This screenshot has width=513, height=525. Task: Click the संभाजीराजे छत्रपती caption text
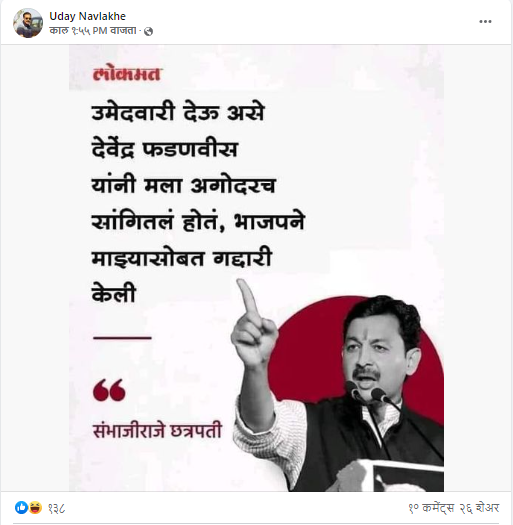(157, 431)
